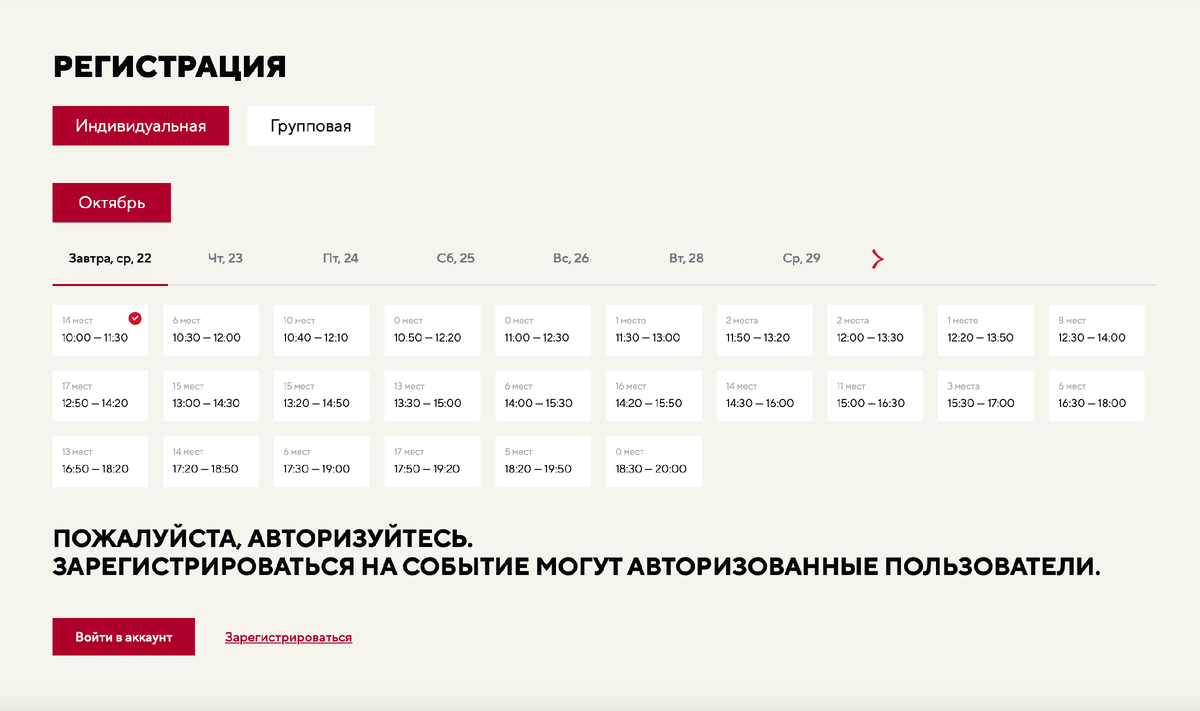
Task: Select the Вт, 28 date
Action: 688,257
